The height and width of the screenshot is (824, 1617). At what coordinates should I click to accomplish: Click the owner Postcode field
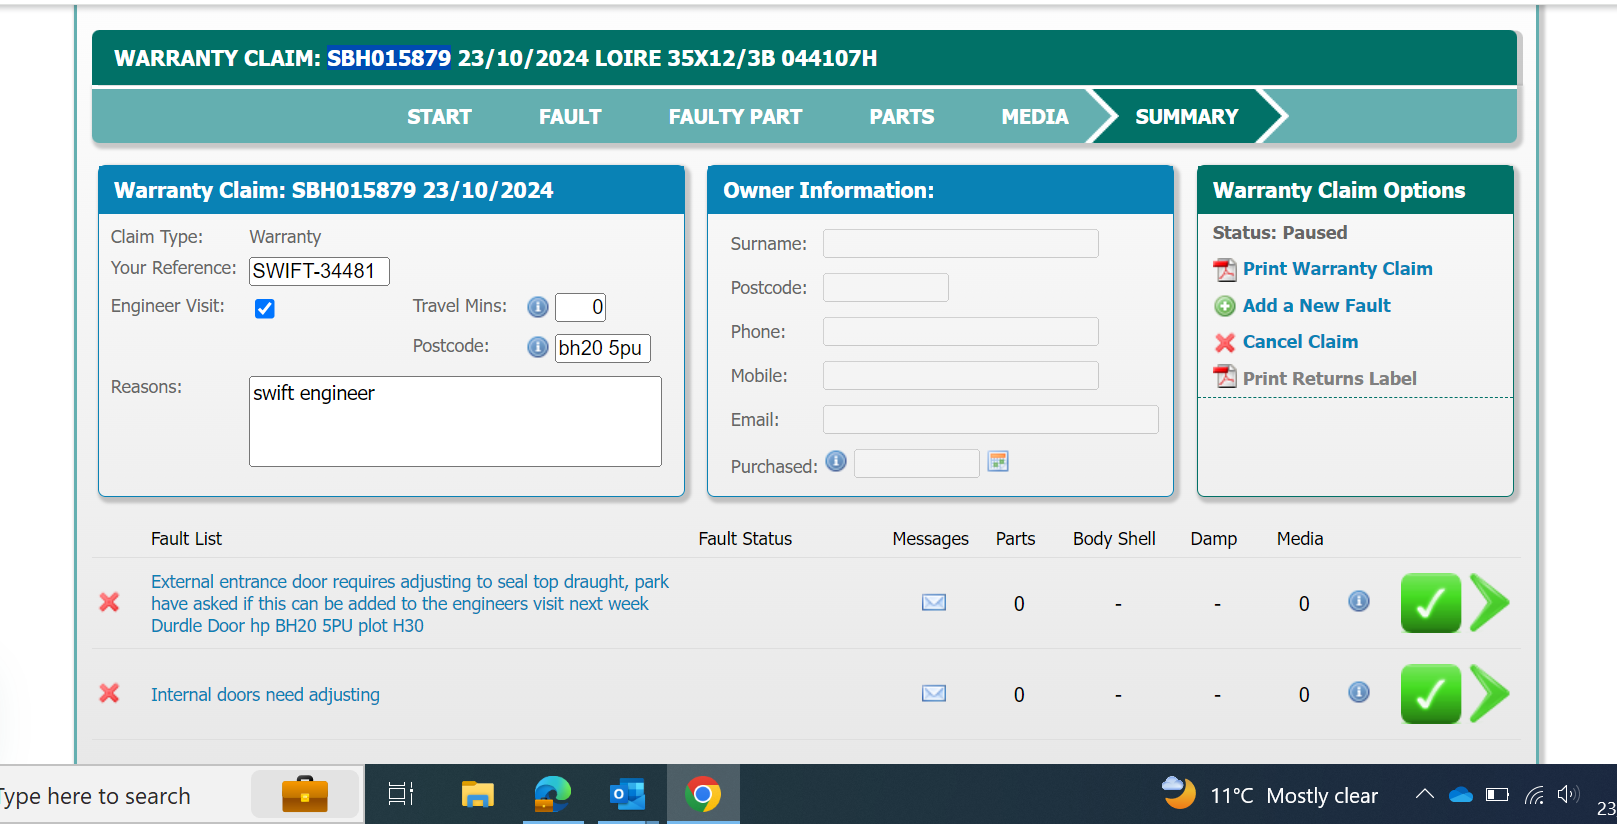[x=886, y=288]
